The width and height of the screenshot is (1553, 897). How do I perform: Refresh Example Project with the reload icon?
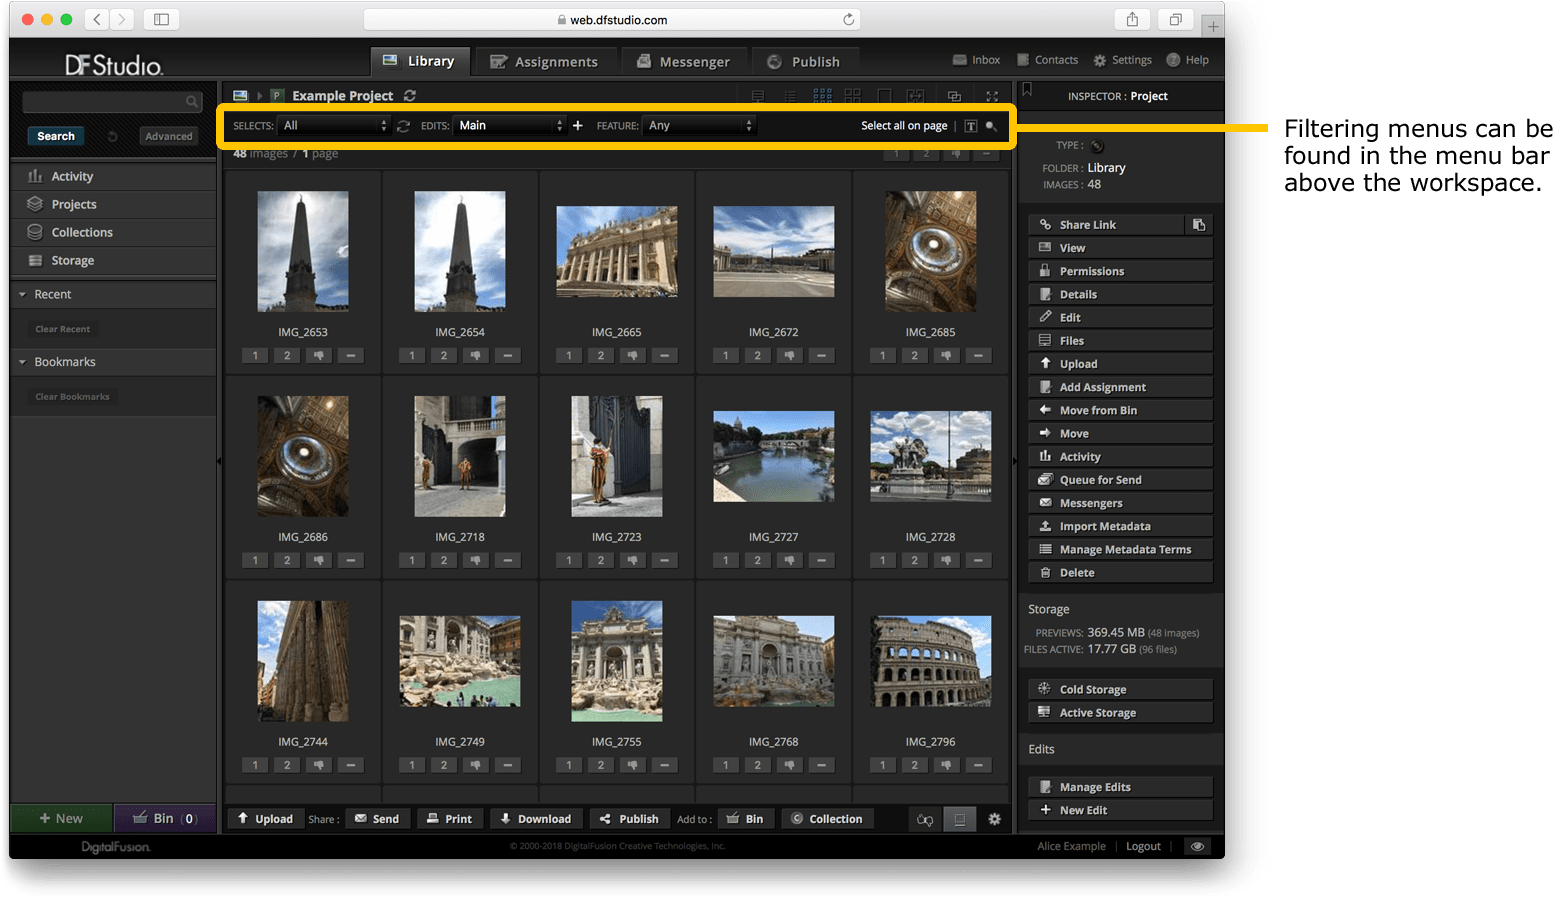(x=410, y=96)
